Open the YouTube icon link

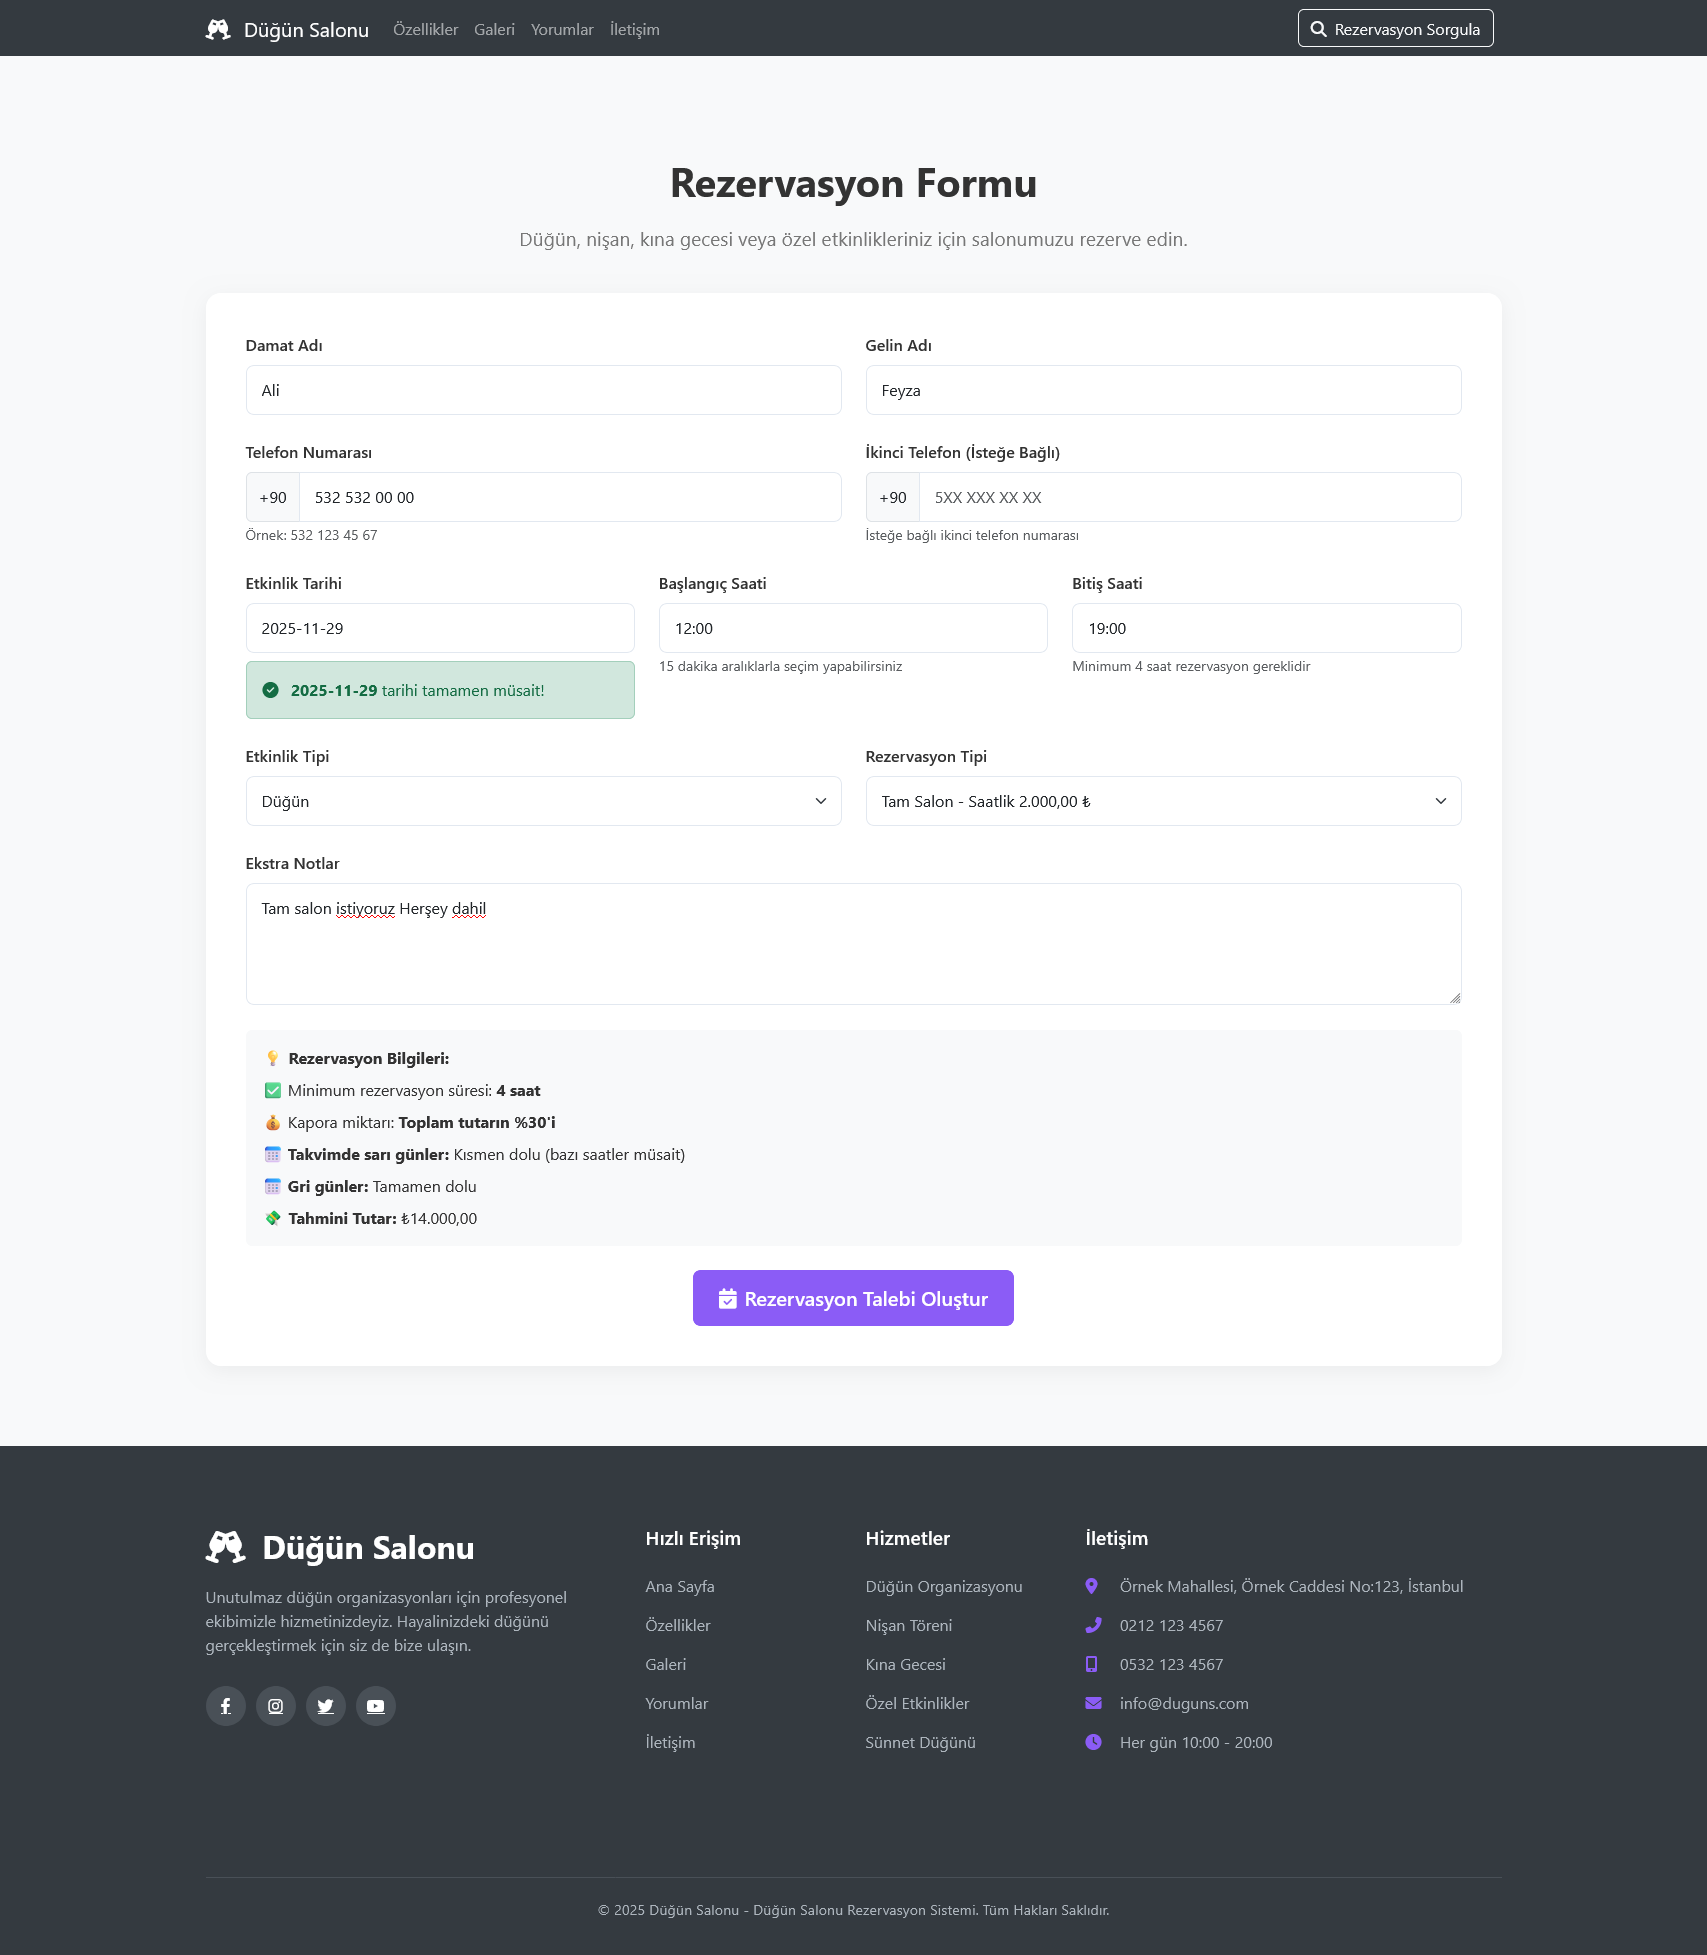coord(376,1706)
